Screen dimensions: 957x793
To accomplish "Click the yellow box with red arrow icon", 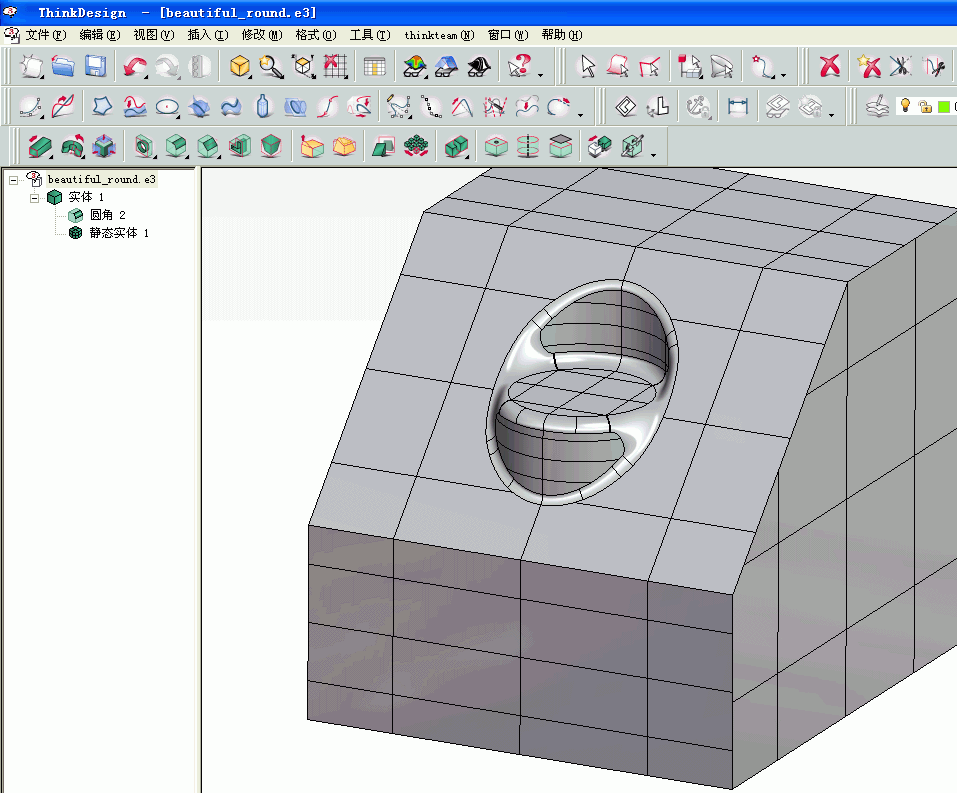I will pos(312,147).
